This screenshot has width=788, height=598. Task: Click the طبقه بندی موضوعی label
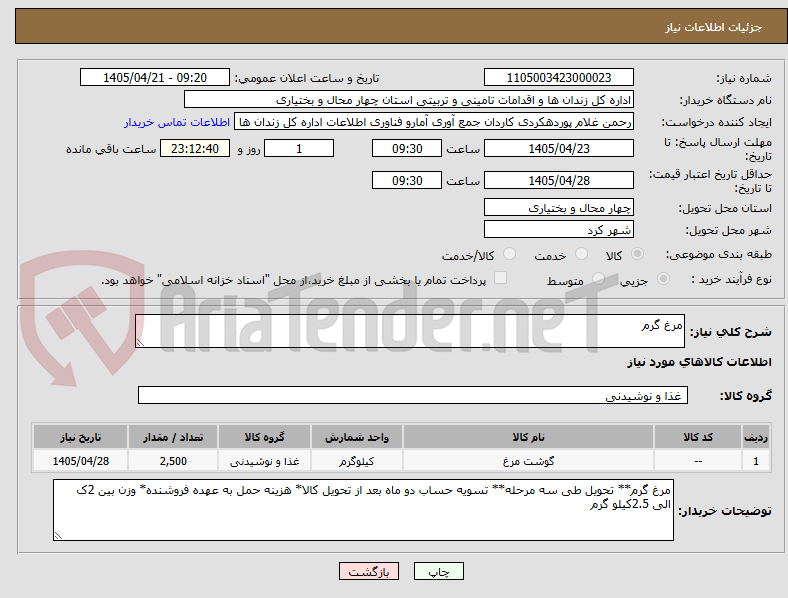(x=719, y=254)
